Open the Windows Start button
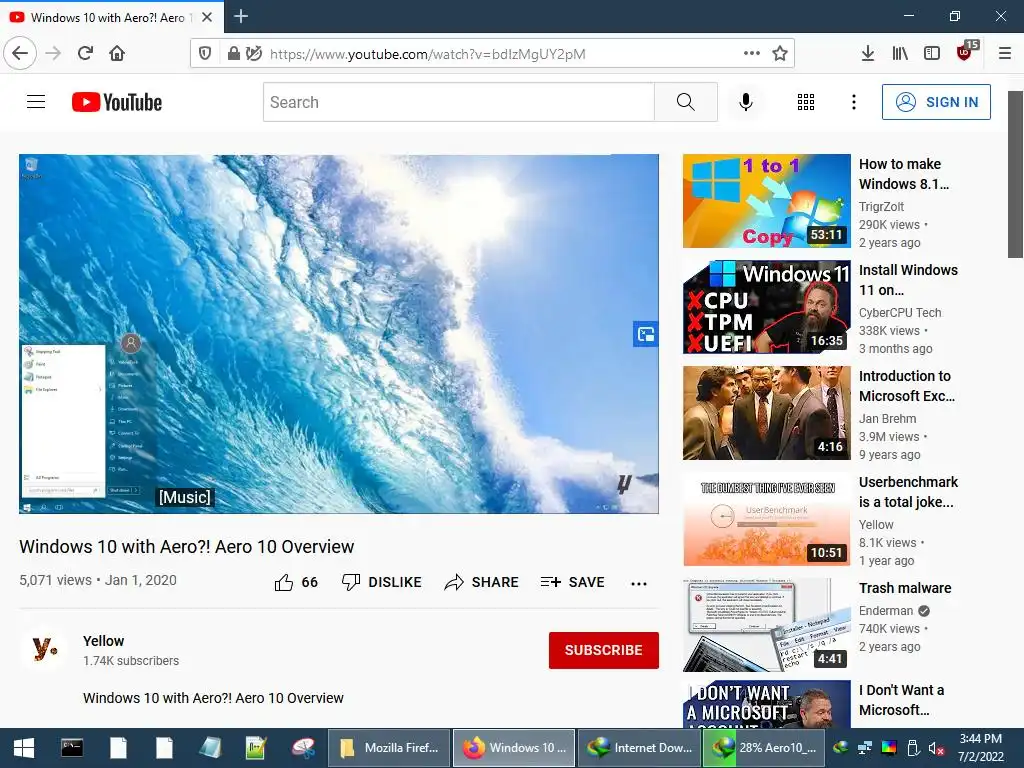 (x=24, y=748)
